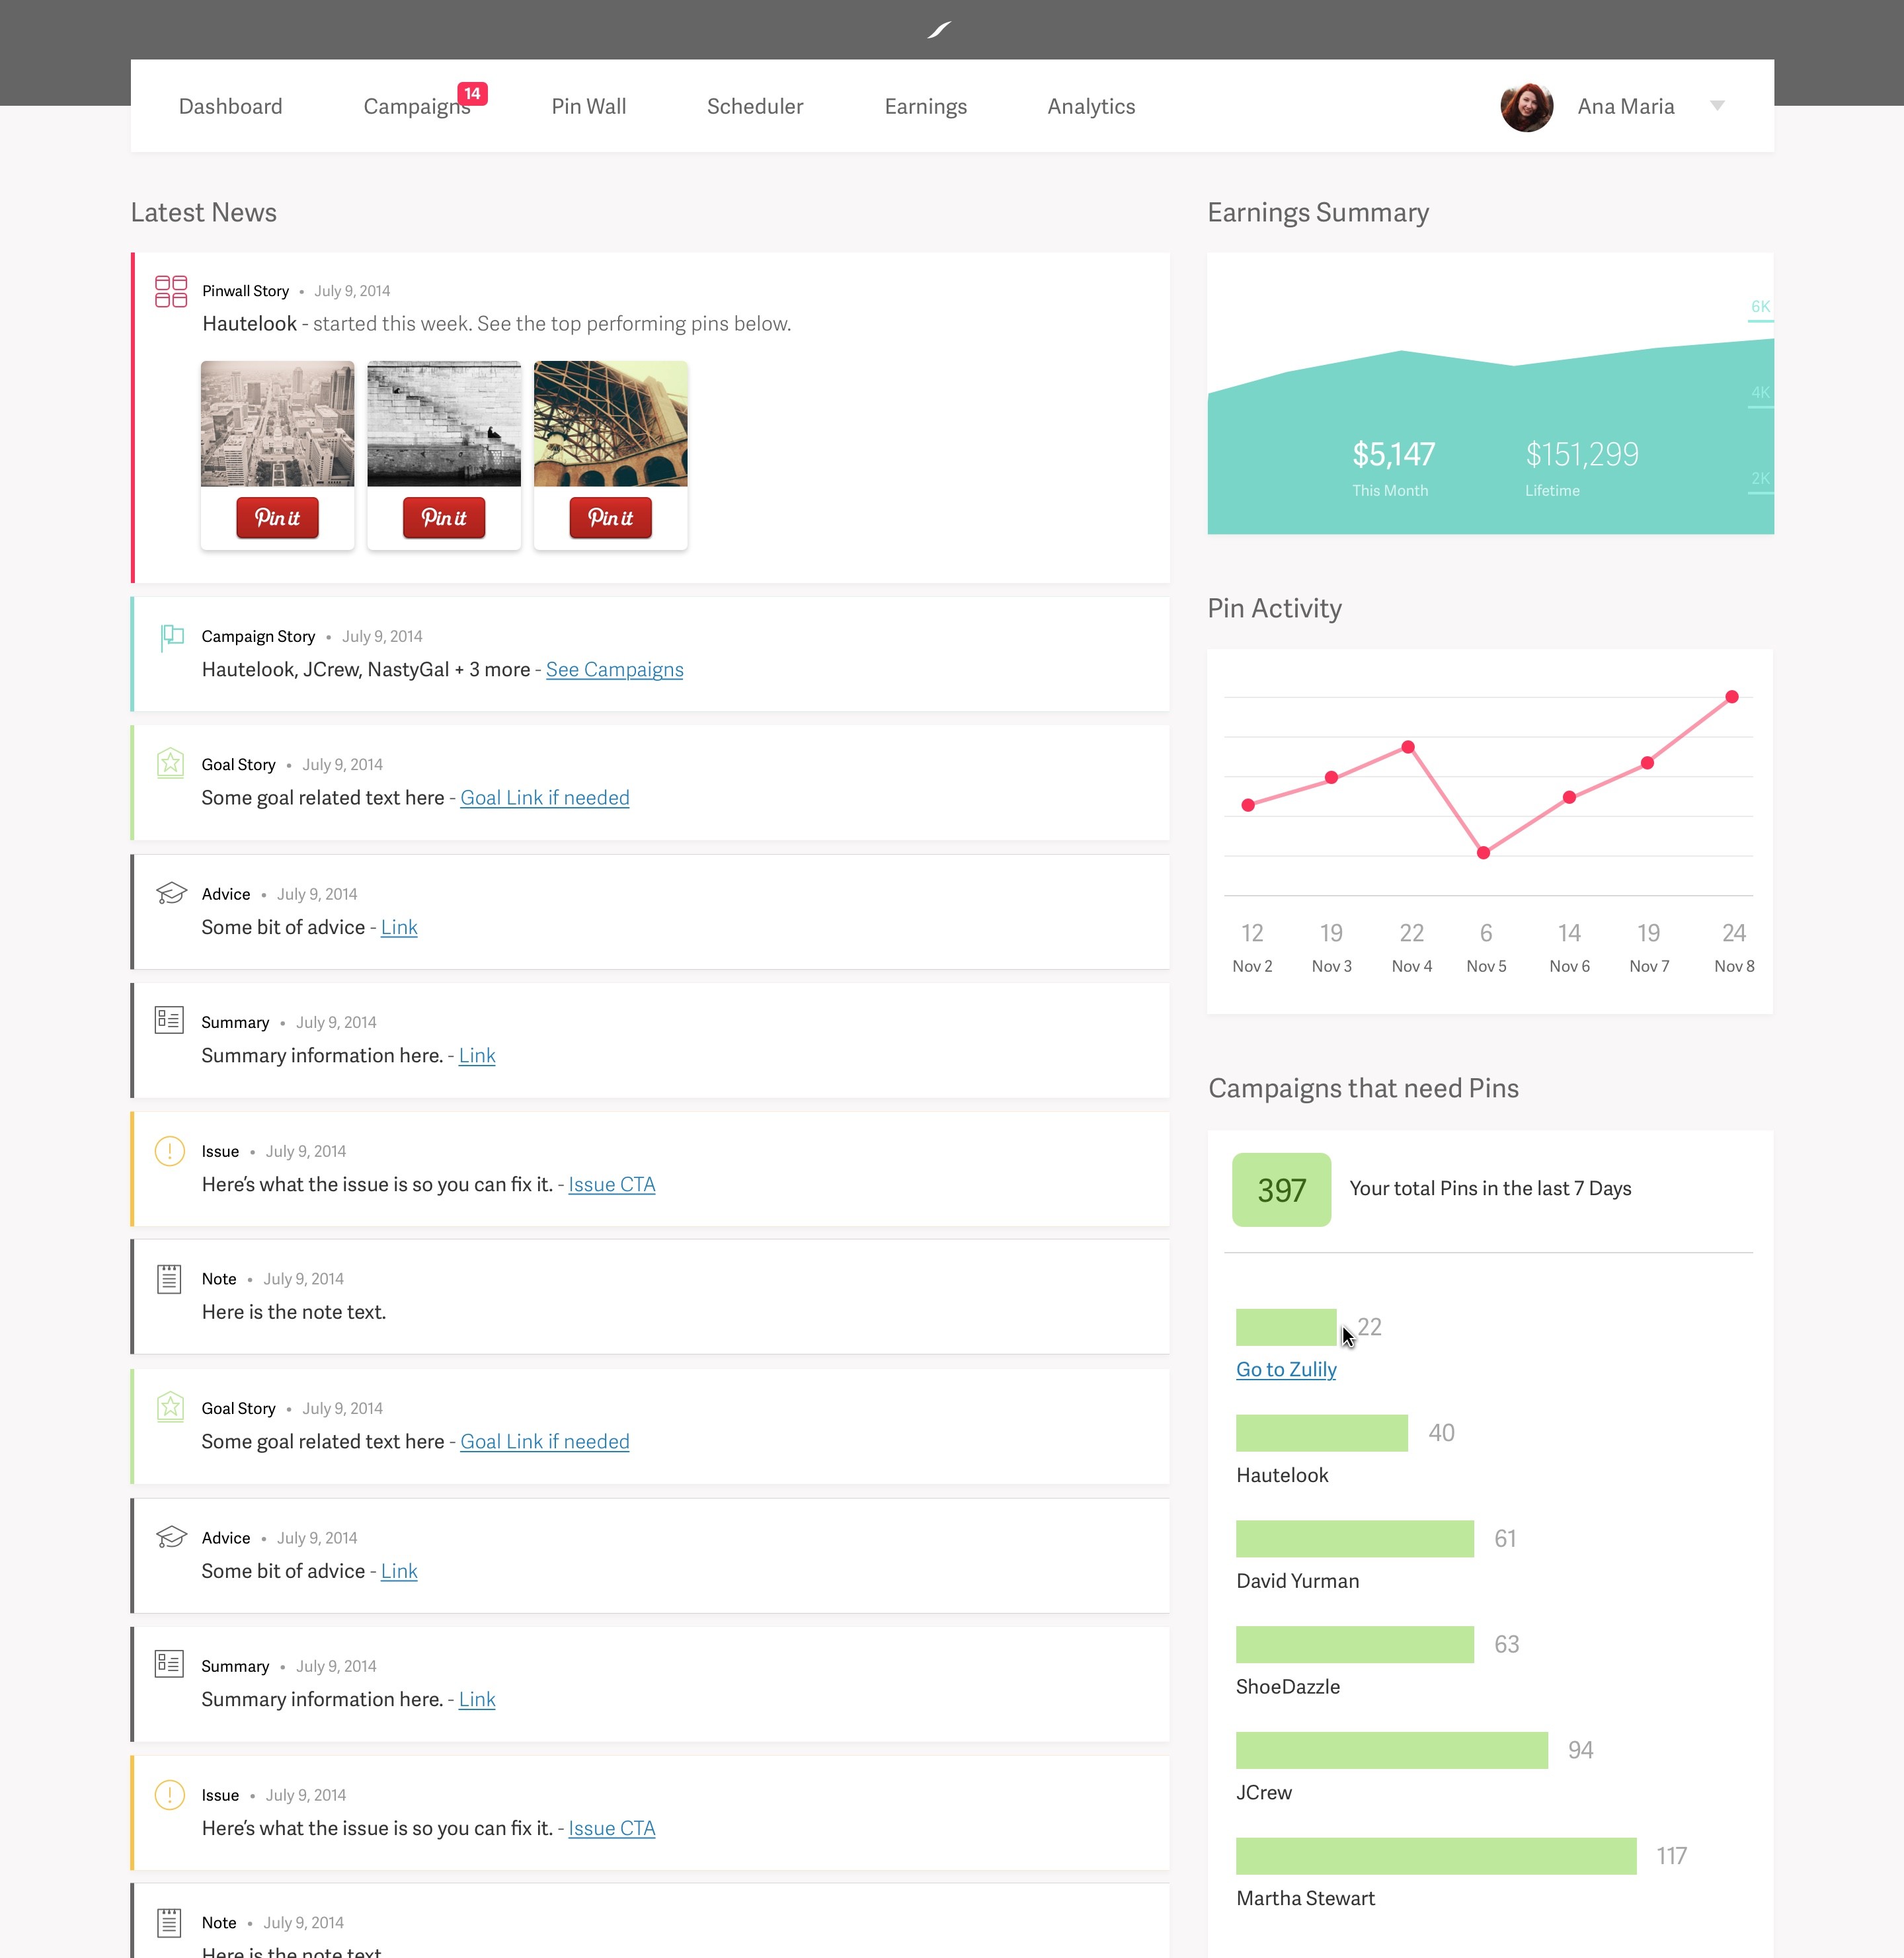The width and height of the screenshot is (1904, 1958).
Task: Click Ana Maria's profile avatar
Action: [x=1526, y=107]
